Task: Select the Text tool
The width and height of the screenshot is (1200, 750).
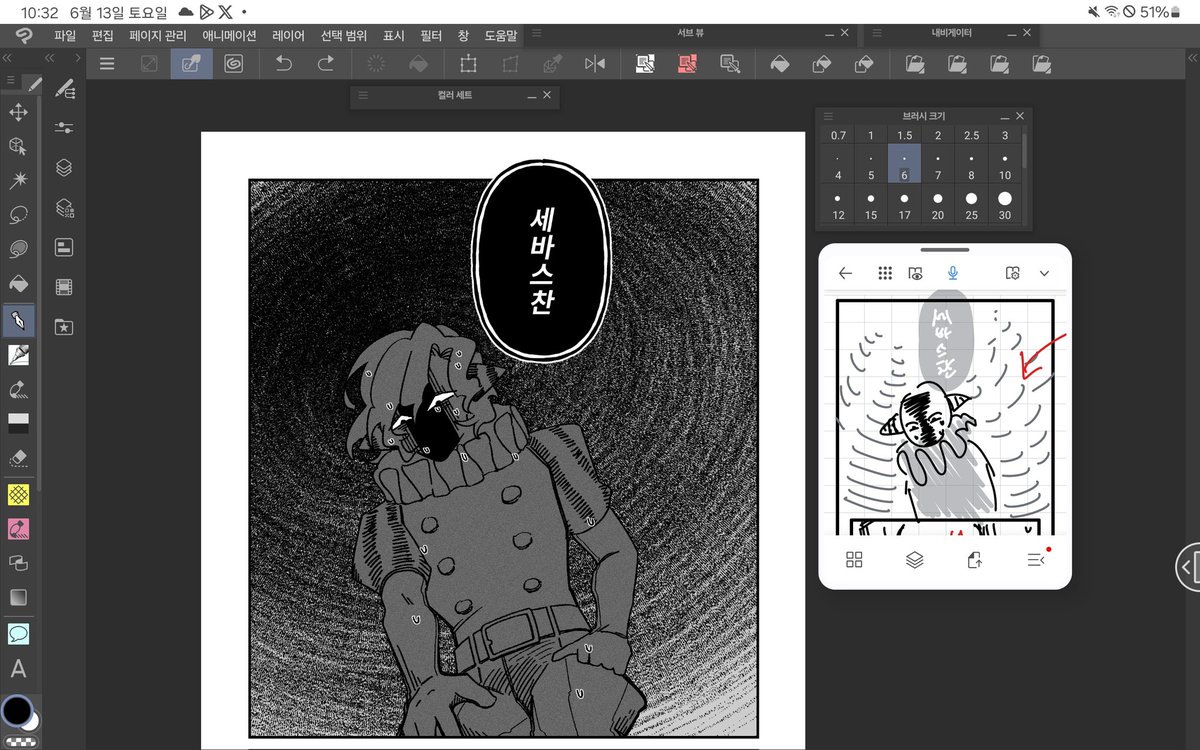Action: pos(18,669)
